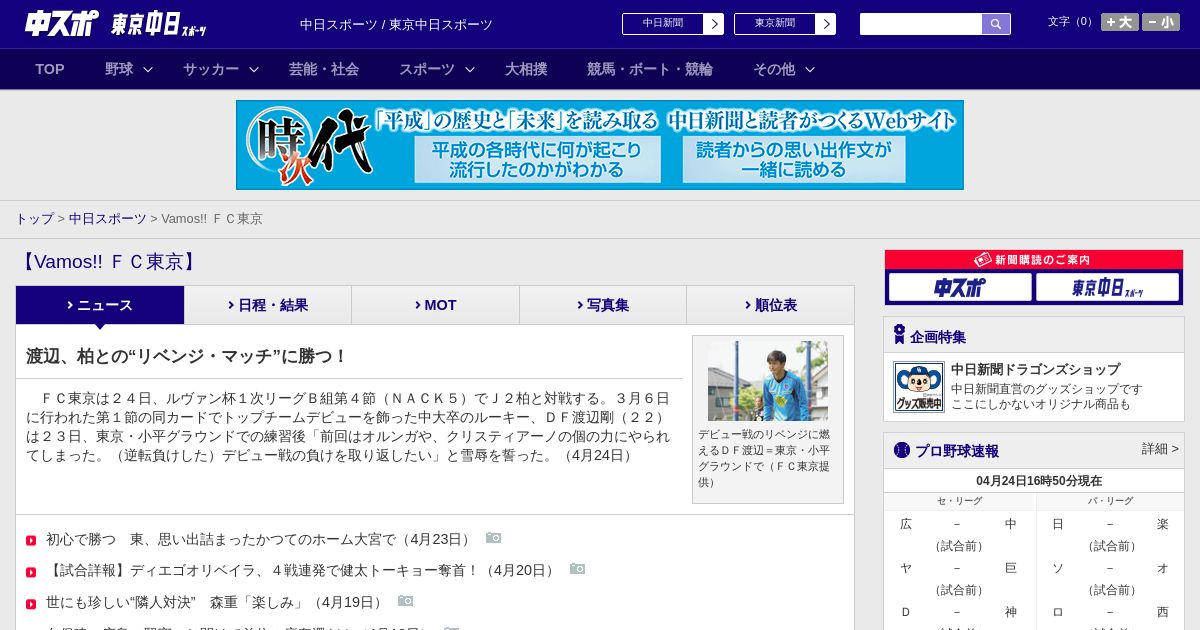Image resolution: width=1200 pixels, height=630 pixels.
Task: Expand the その他 dropdown chevron
Action: tap(810, 69)
